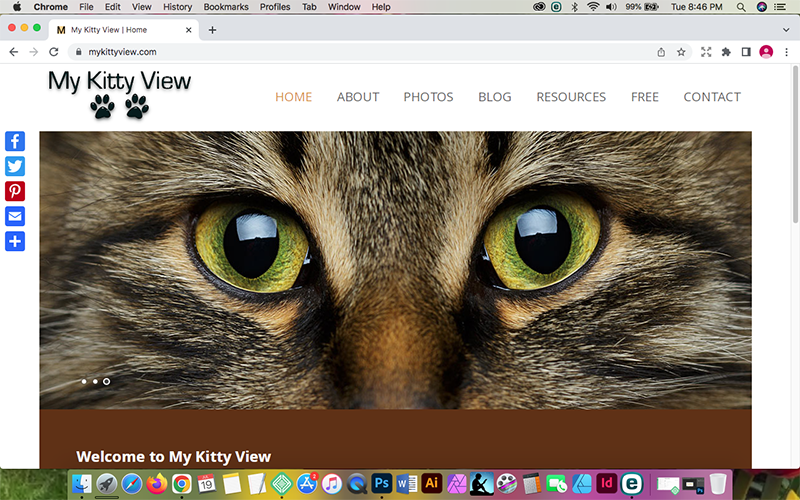Select third slide dot in slideshow

[x=107, y=381]
